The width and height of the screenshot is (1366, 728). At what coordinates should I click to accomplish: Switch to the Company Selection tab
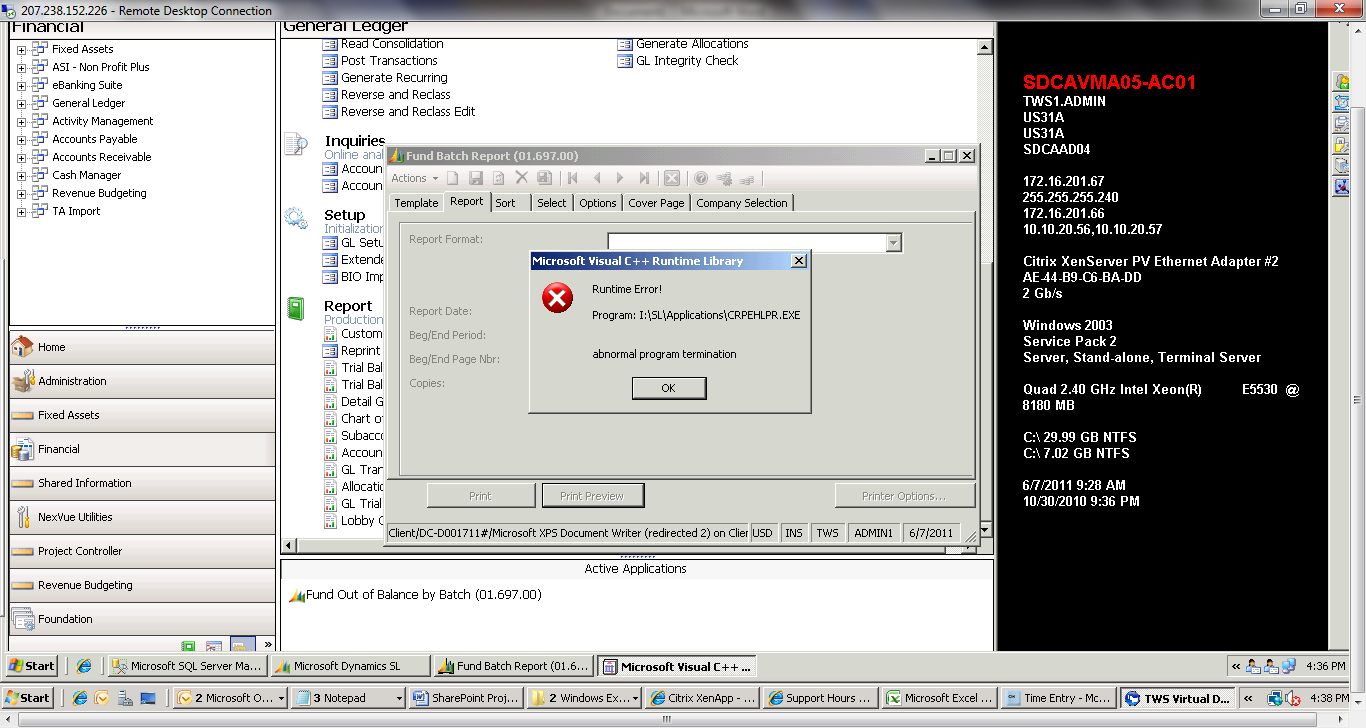(742, 203)
